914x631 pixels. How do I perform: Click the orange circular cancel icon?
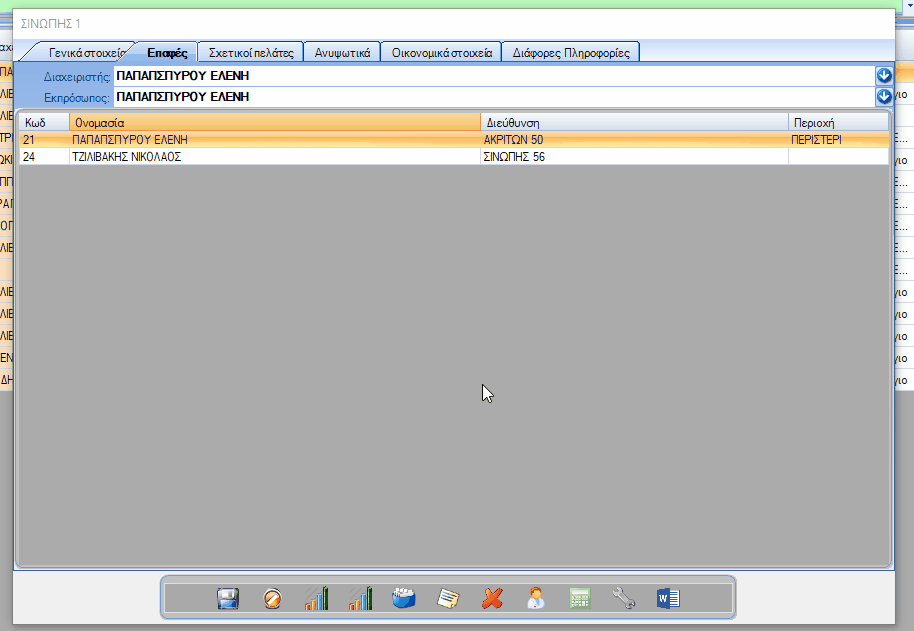[x=272, y=598]
